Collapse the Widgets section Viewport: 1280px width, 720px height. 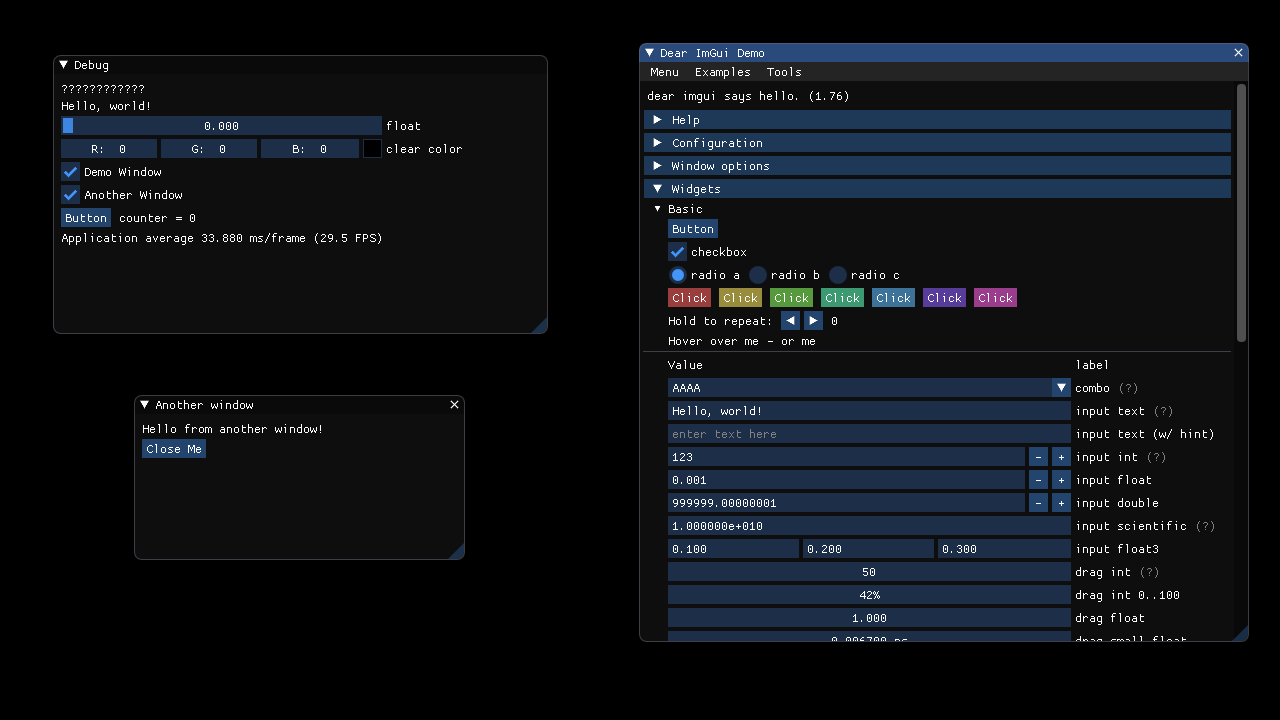click(937, 189)
